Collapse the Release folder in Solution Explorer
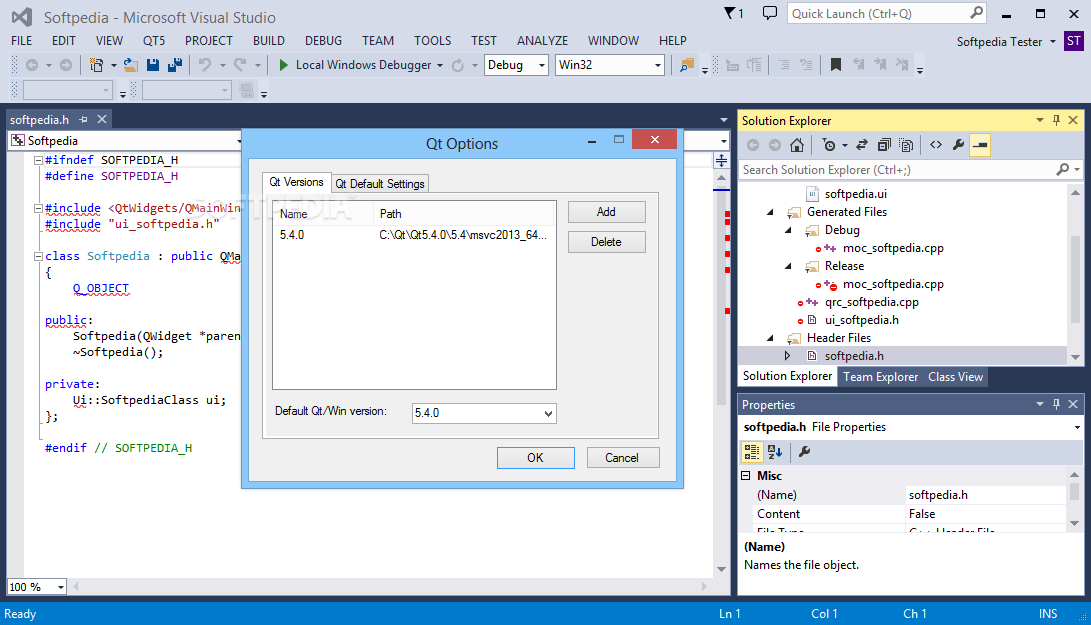 point(788,266)
